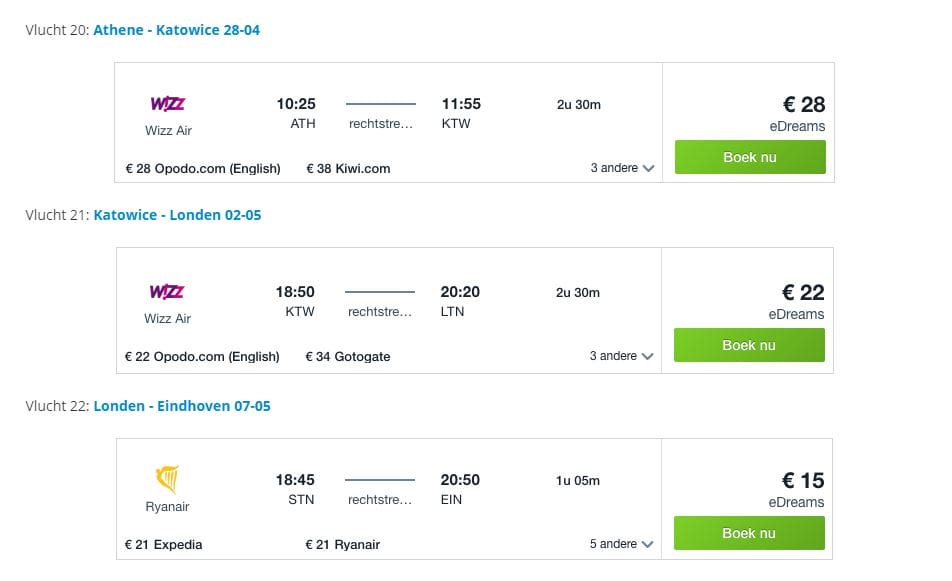Choose the €21 Expedia offer

(x=163, y=545)
